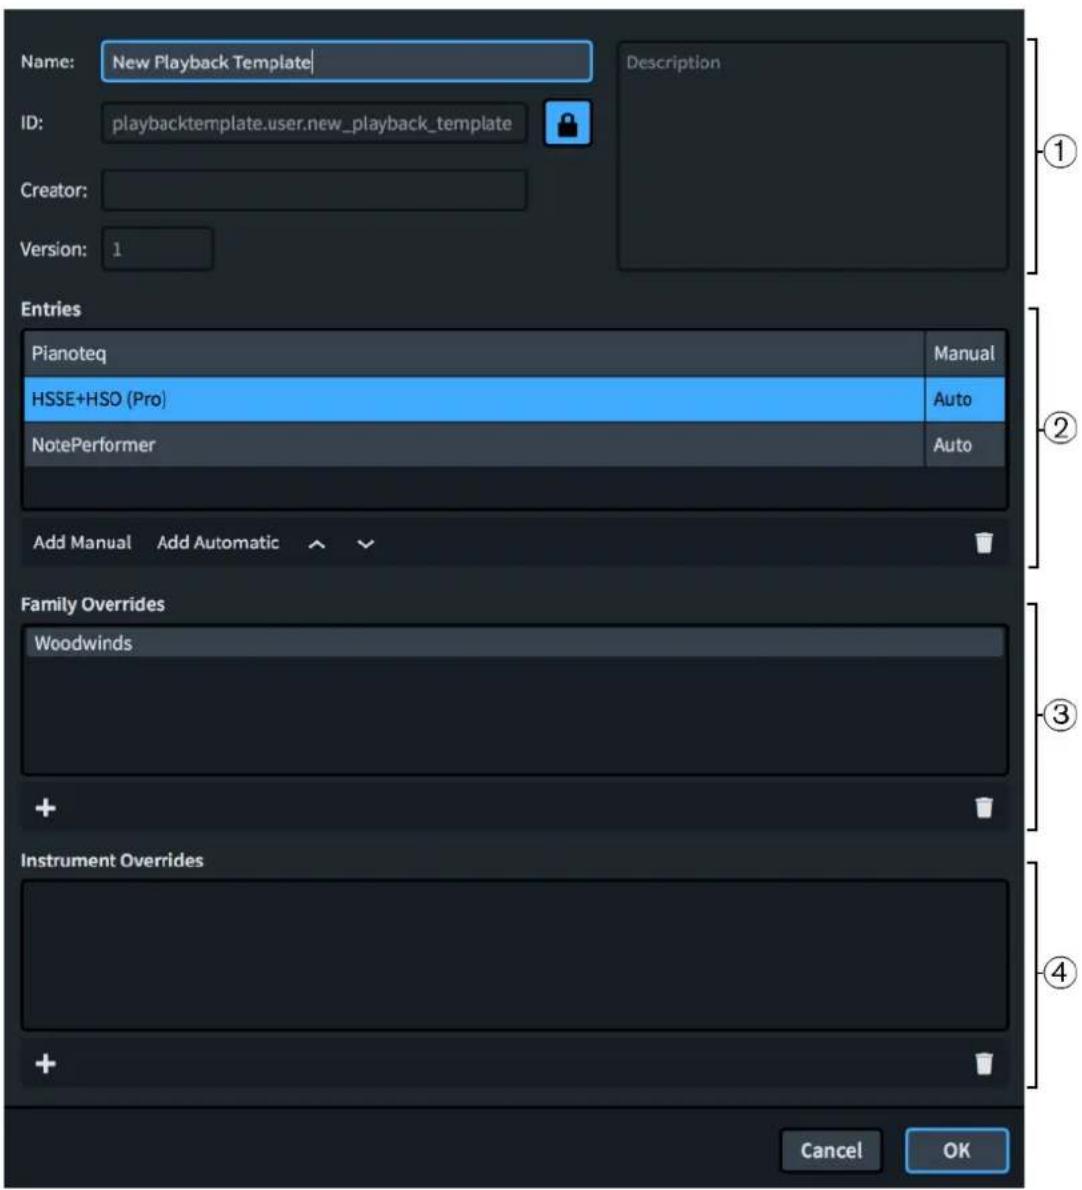Toggle the ID lock button
Viewport: 1082px width, 1190px height.
click(568, 124)
